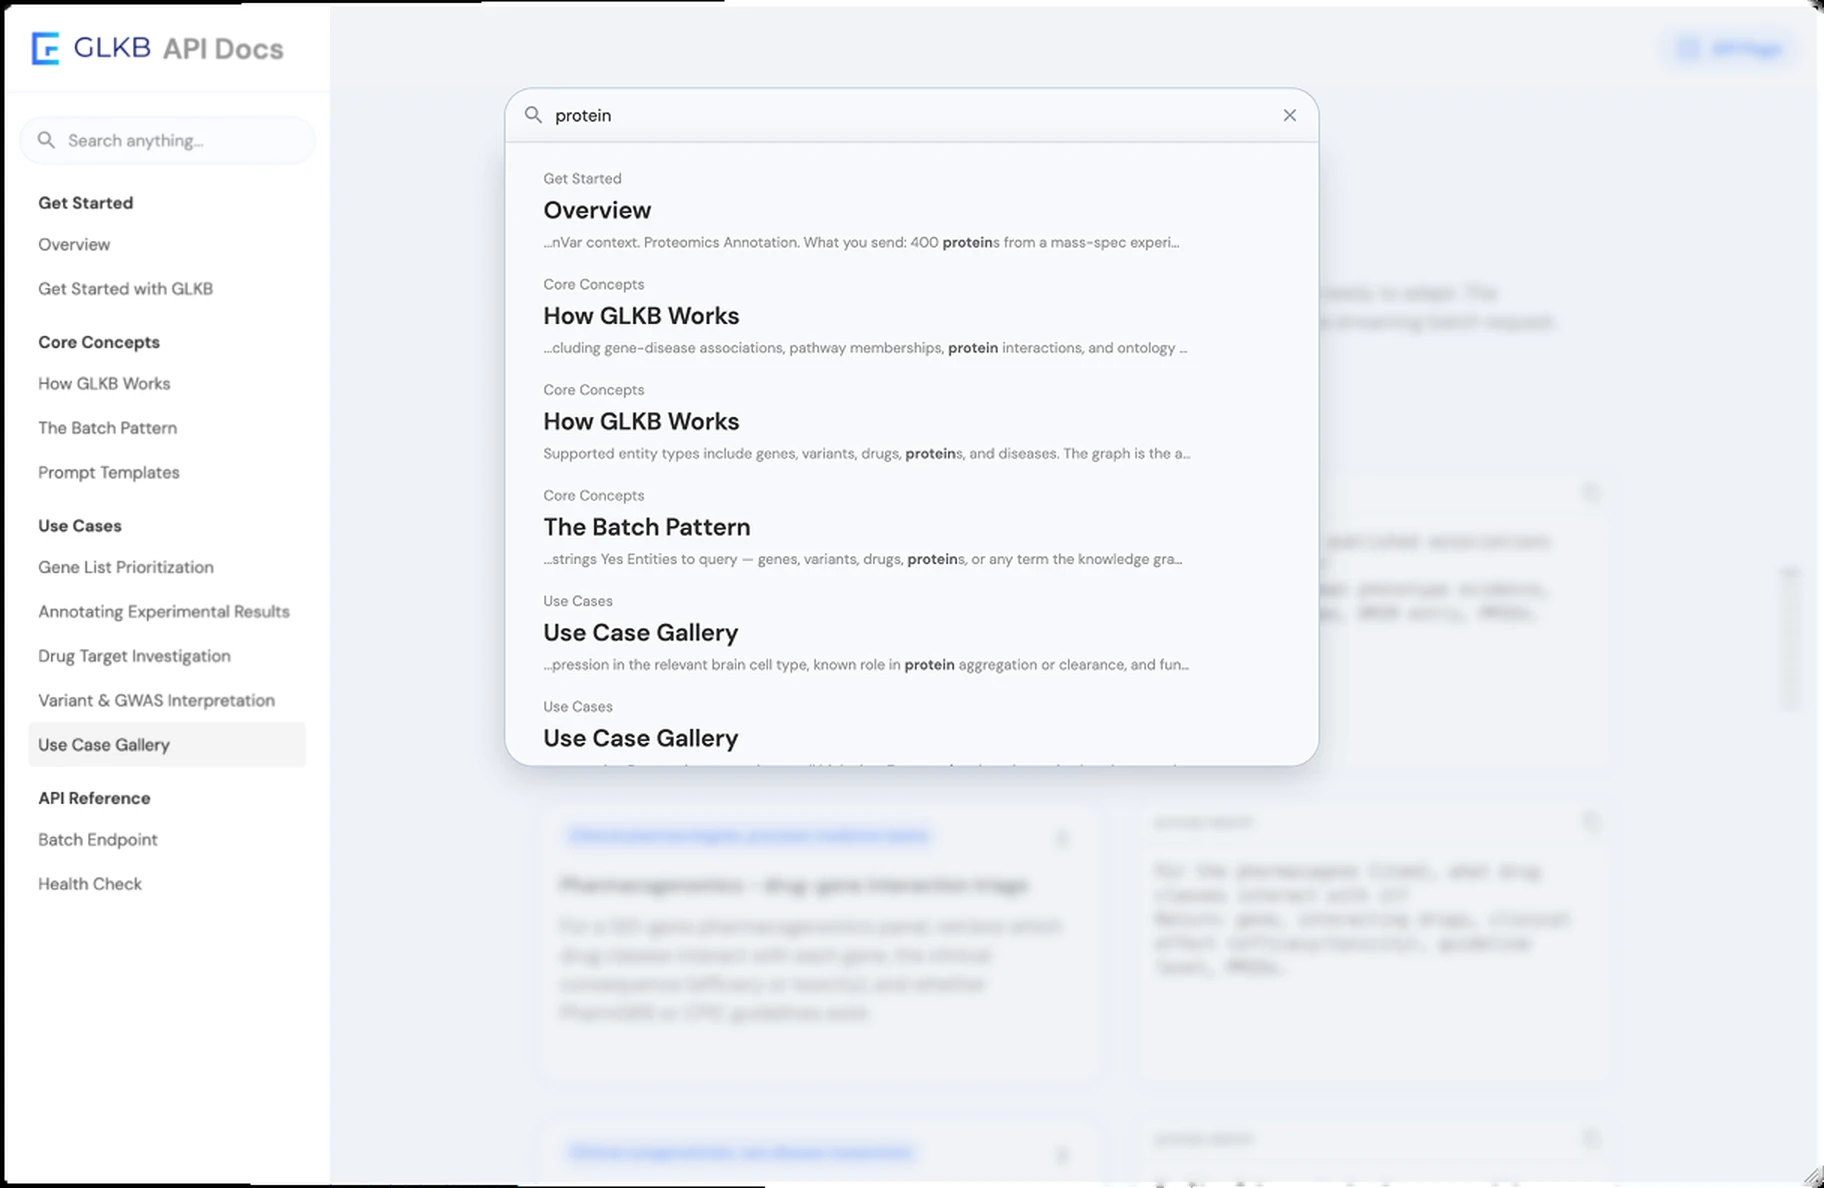Click the 'Core Concepts' sidebar section heading

coord(99,342)
